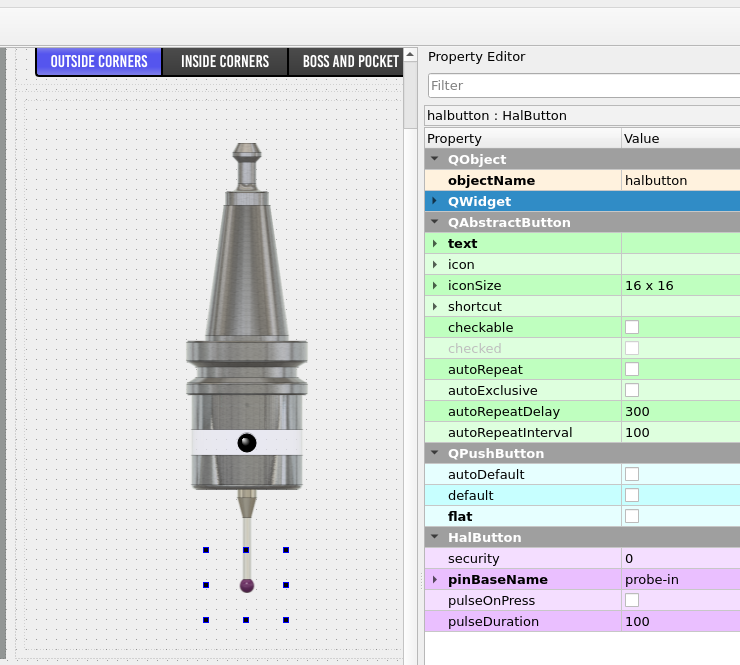This screenshot has width=740, height=665.
Task: Click the tool holder image
Action: [x=246, y=320]
